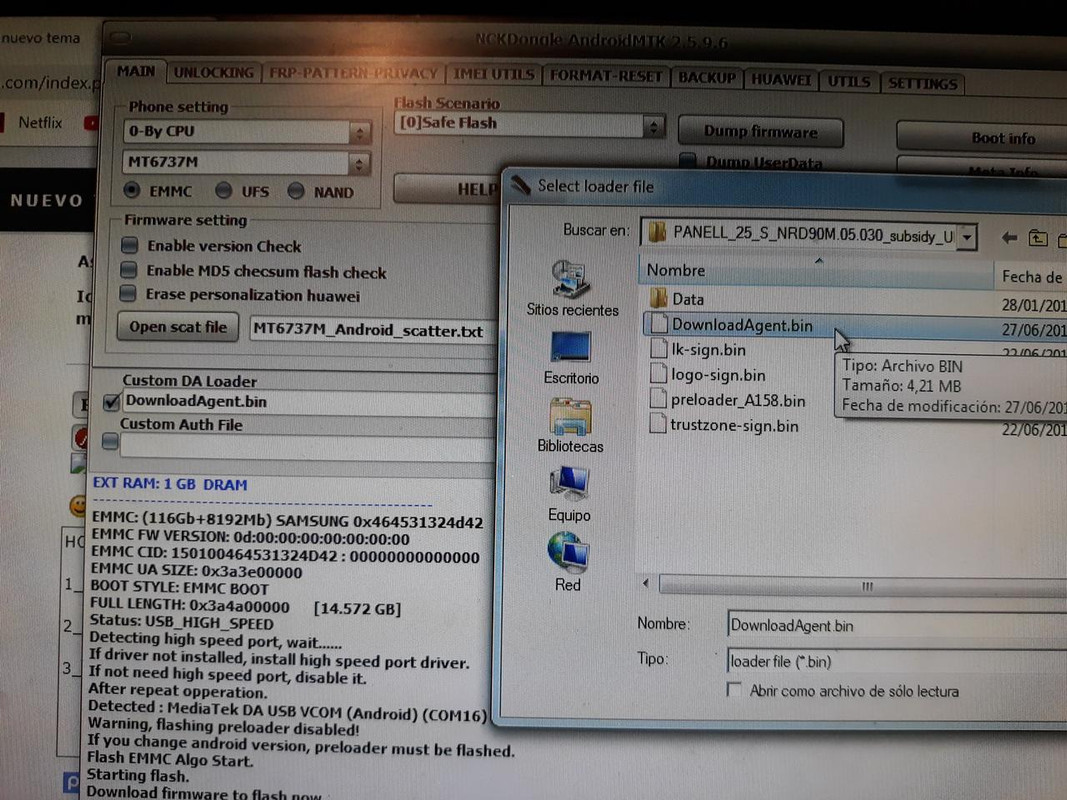Open the Red network icon
Image resolution: width=1067 pixels, height=800 pixels.
click(568, 552)
